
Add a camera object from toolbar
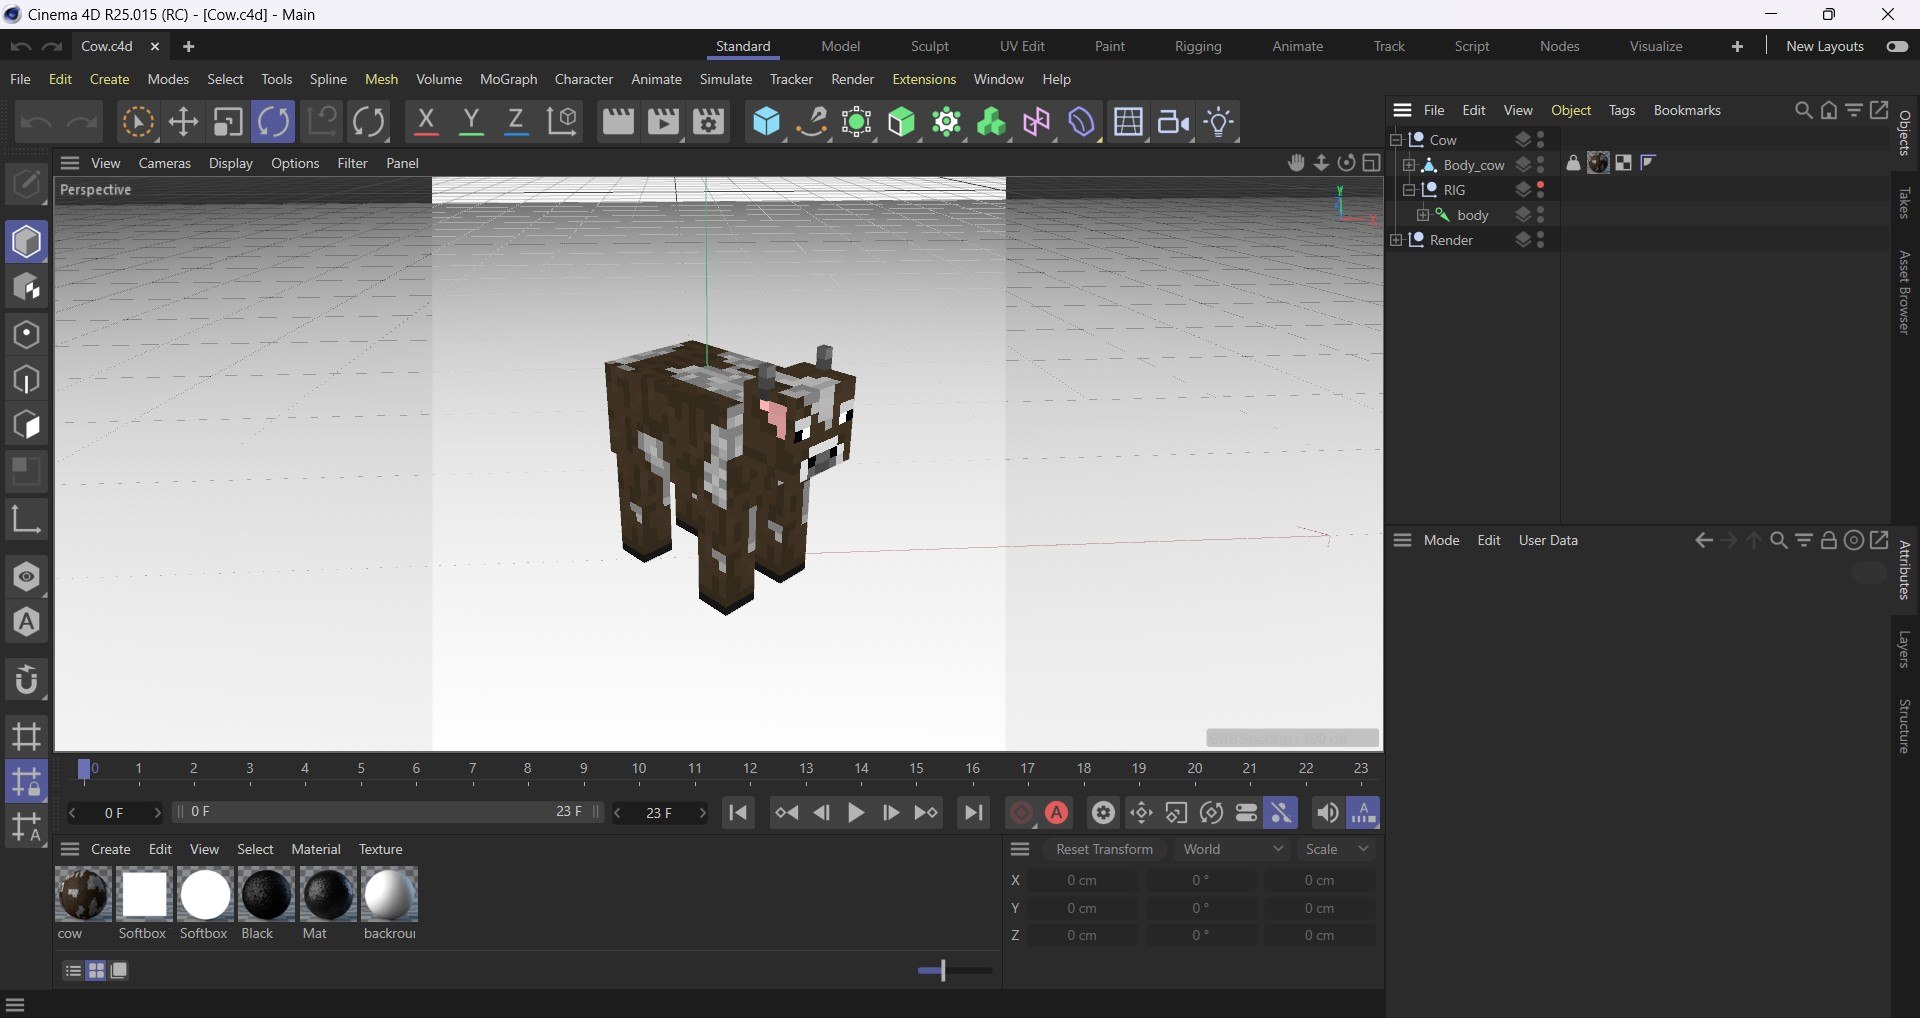1174,122
